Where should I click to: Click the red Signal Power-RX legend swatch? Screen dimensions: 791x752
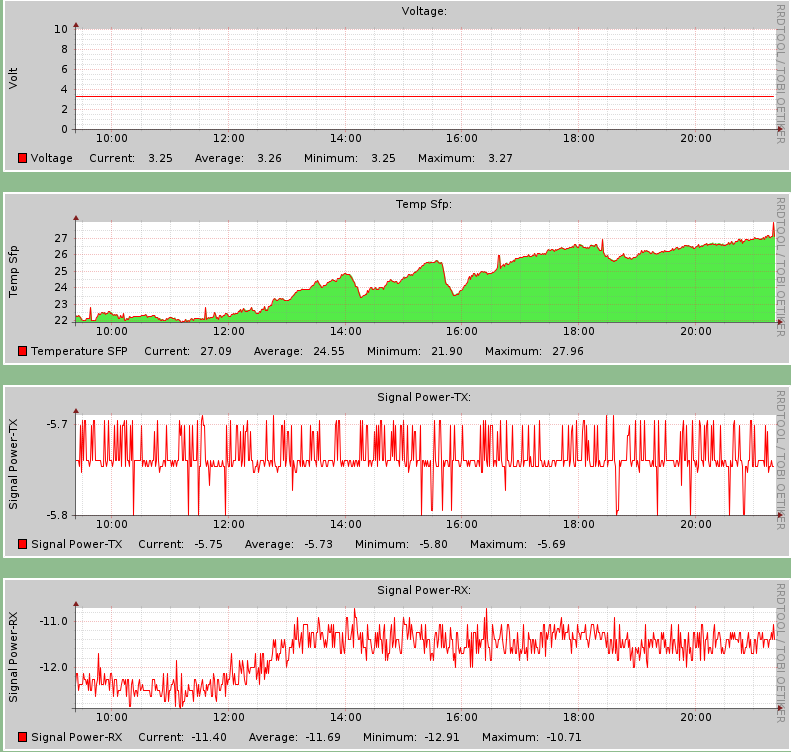click(22, 737)
